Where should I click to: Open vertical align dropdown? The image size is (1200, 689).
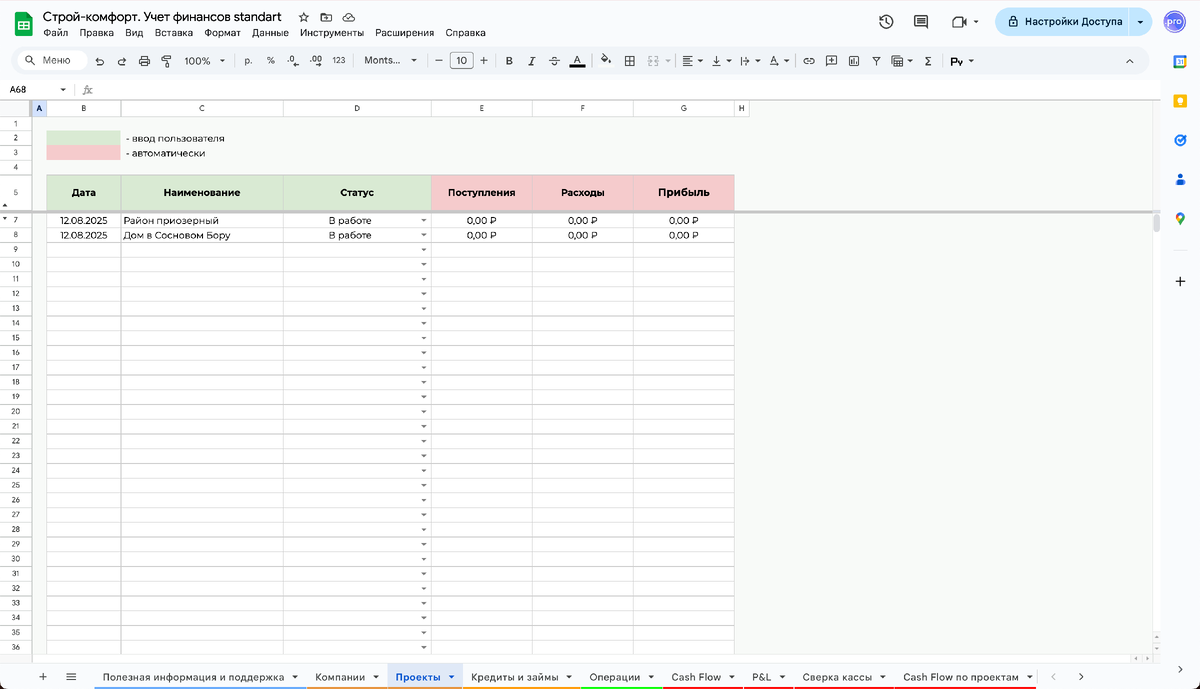[x=722, y=61]
